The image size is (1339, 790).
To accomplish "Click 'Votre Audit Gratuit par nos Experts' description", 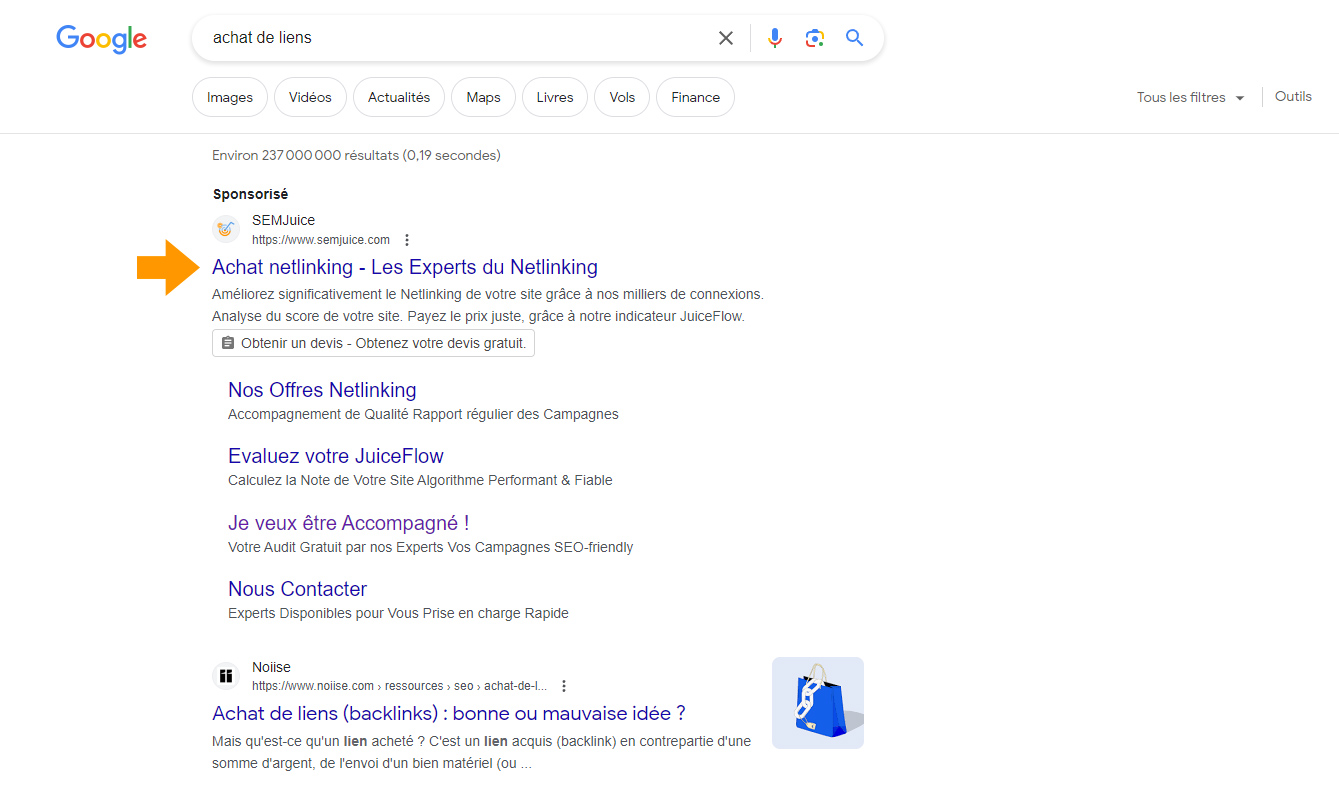I will point(430,547).
